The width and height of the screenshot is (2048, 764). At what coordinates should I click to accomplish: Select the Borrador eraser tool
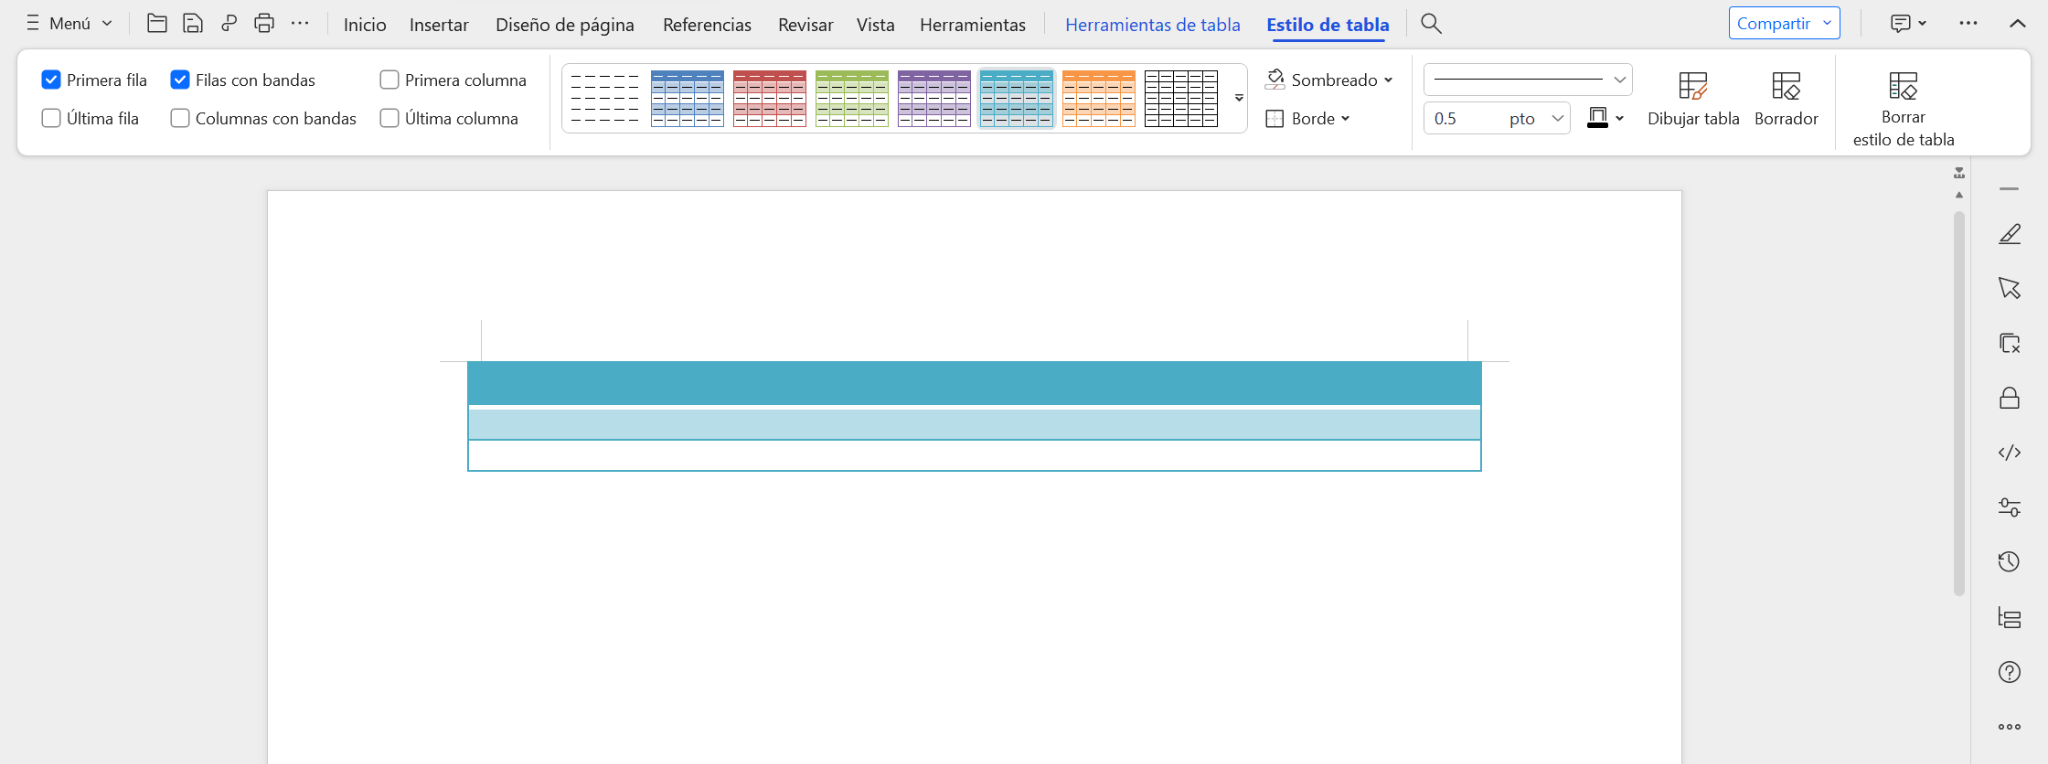coord(1786,98)
